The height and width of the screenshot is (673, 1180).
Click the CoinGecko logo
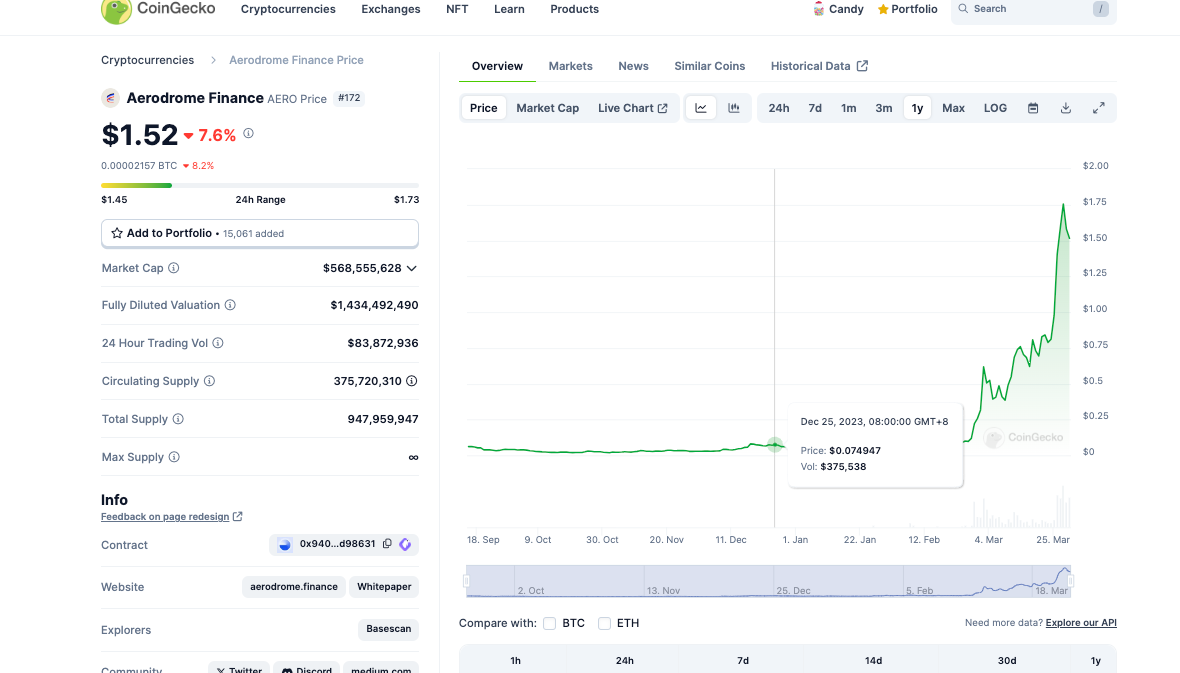[x=158, y=10]
